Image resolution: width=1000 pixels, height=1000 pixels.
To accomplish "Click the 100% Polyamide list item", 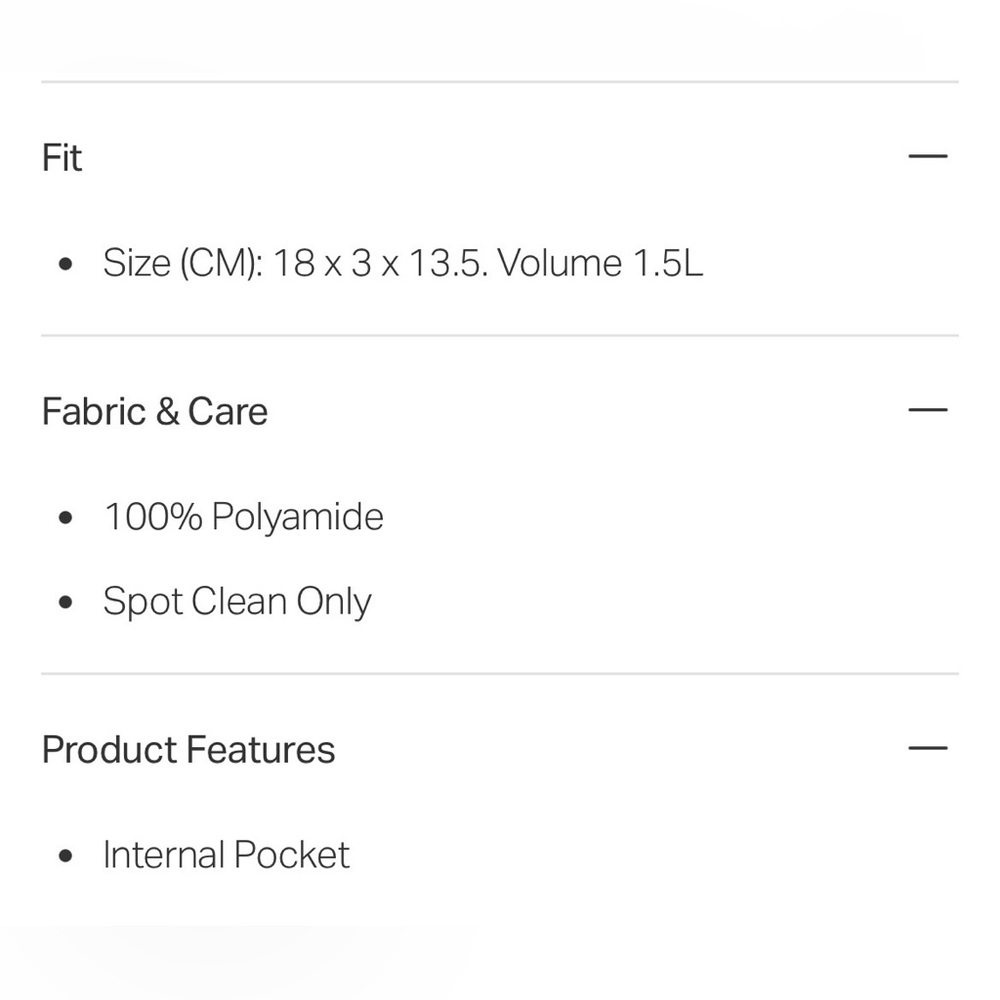I will click(x=243, y=517).
